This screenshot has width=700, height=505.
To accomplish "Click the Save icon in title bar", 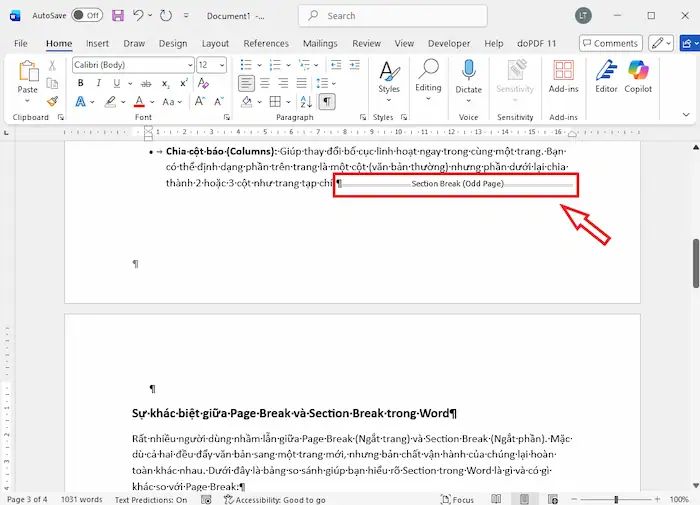I will (118, 16).
